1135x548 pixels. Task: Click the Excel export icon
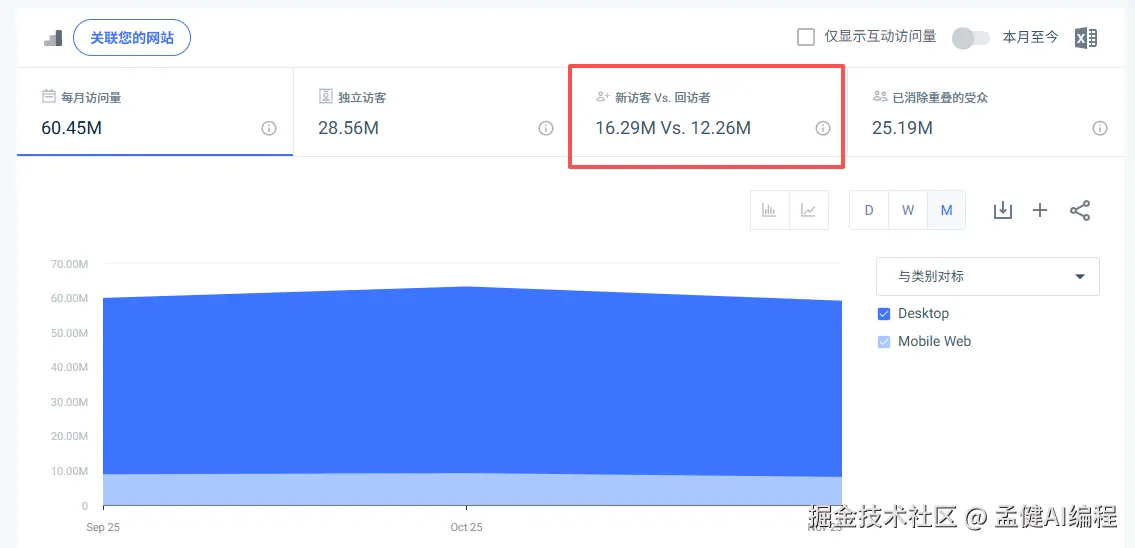coord(1086,38)
